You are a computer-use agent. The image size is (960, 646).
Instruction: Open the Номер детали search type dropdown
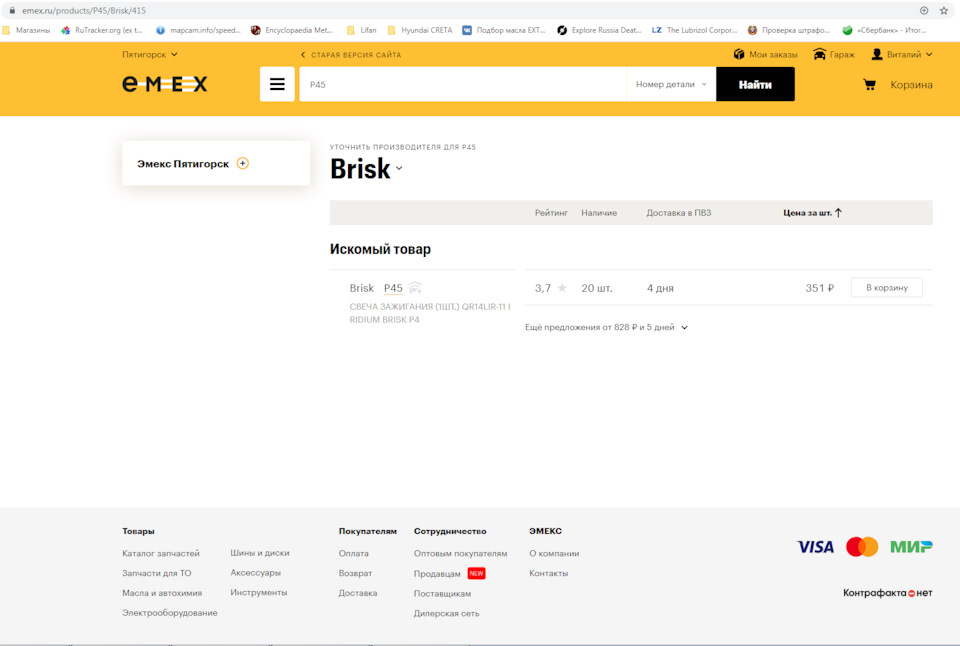(x=671, y=85)
